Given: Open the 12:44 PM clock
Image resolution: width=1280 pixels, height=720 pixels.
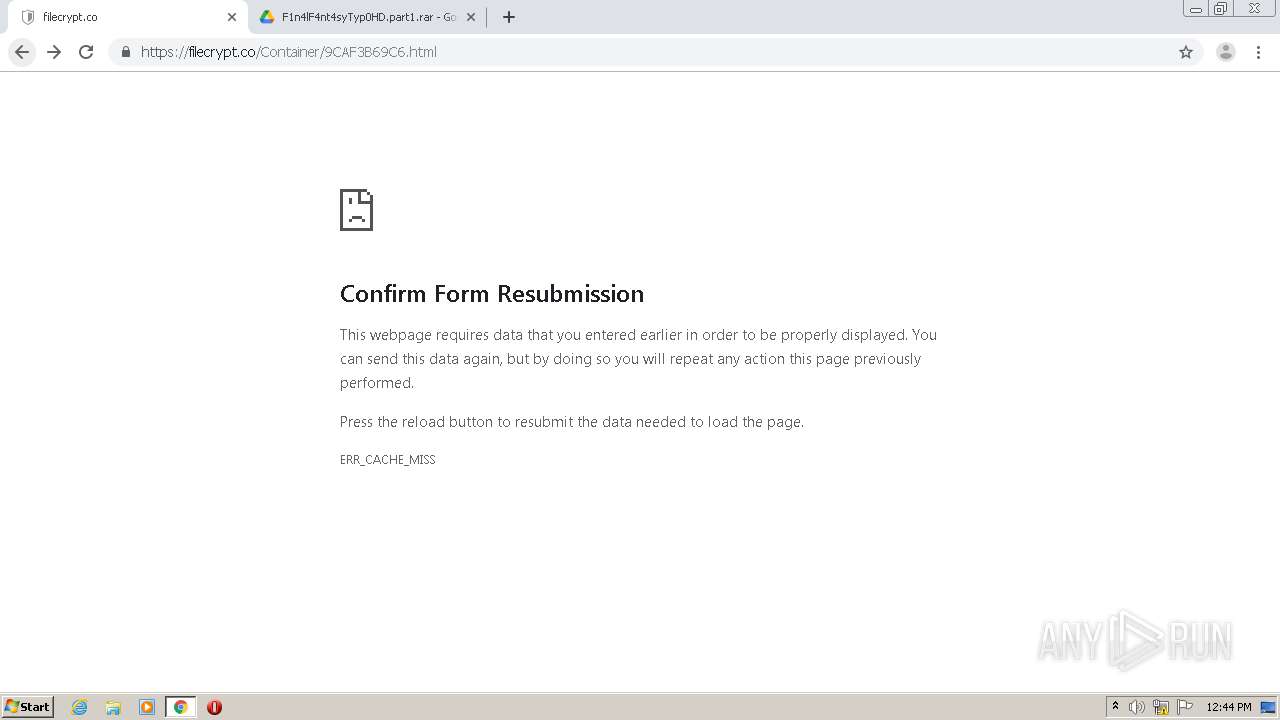Looking at the screenshot, I should 1229,707.
